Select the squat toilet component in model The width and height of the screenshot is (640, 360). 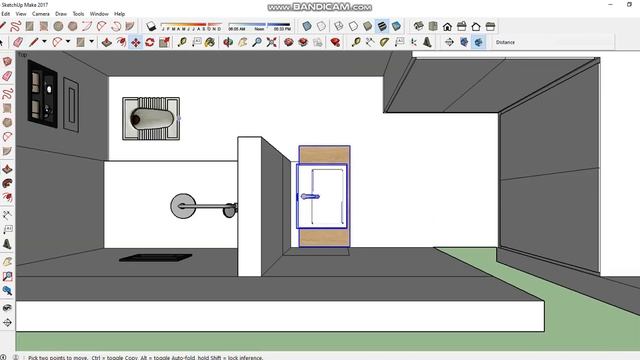pos(151,119)
